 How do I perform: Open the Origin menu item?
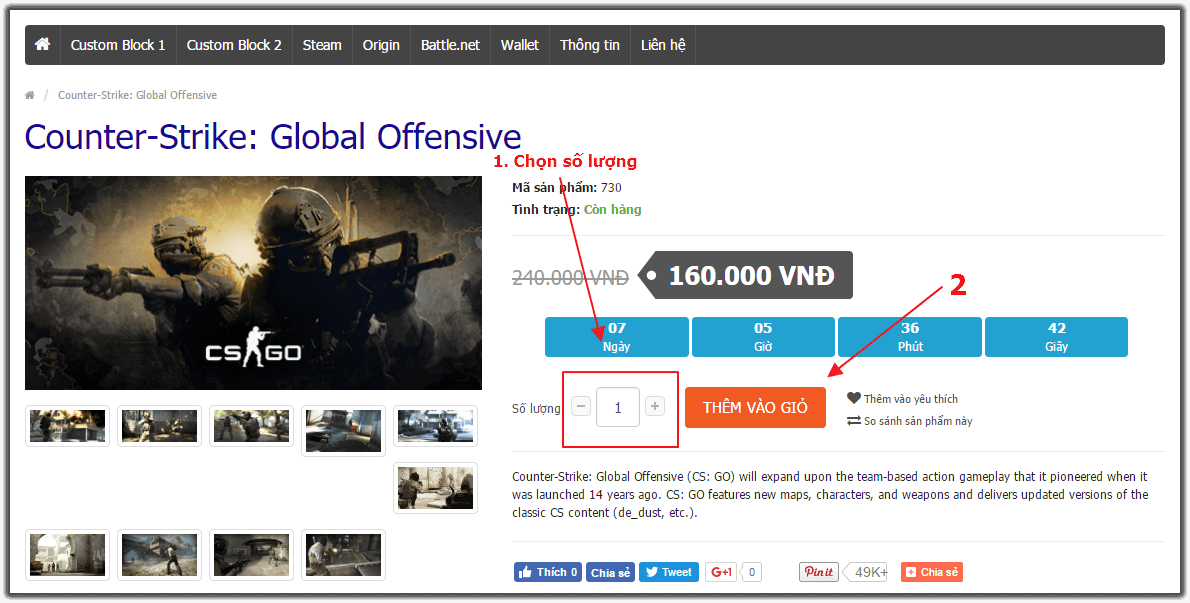[381, 45]
